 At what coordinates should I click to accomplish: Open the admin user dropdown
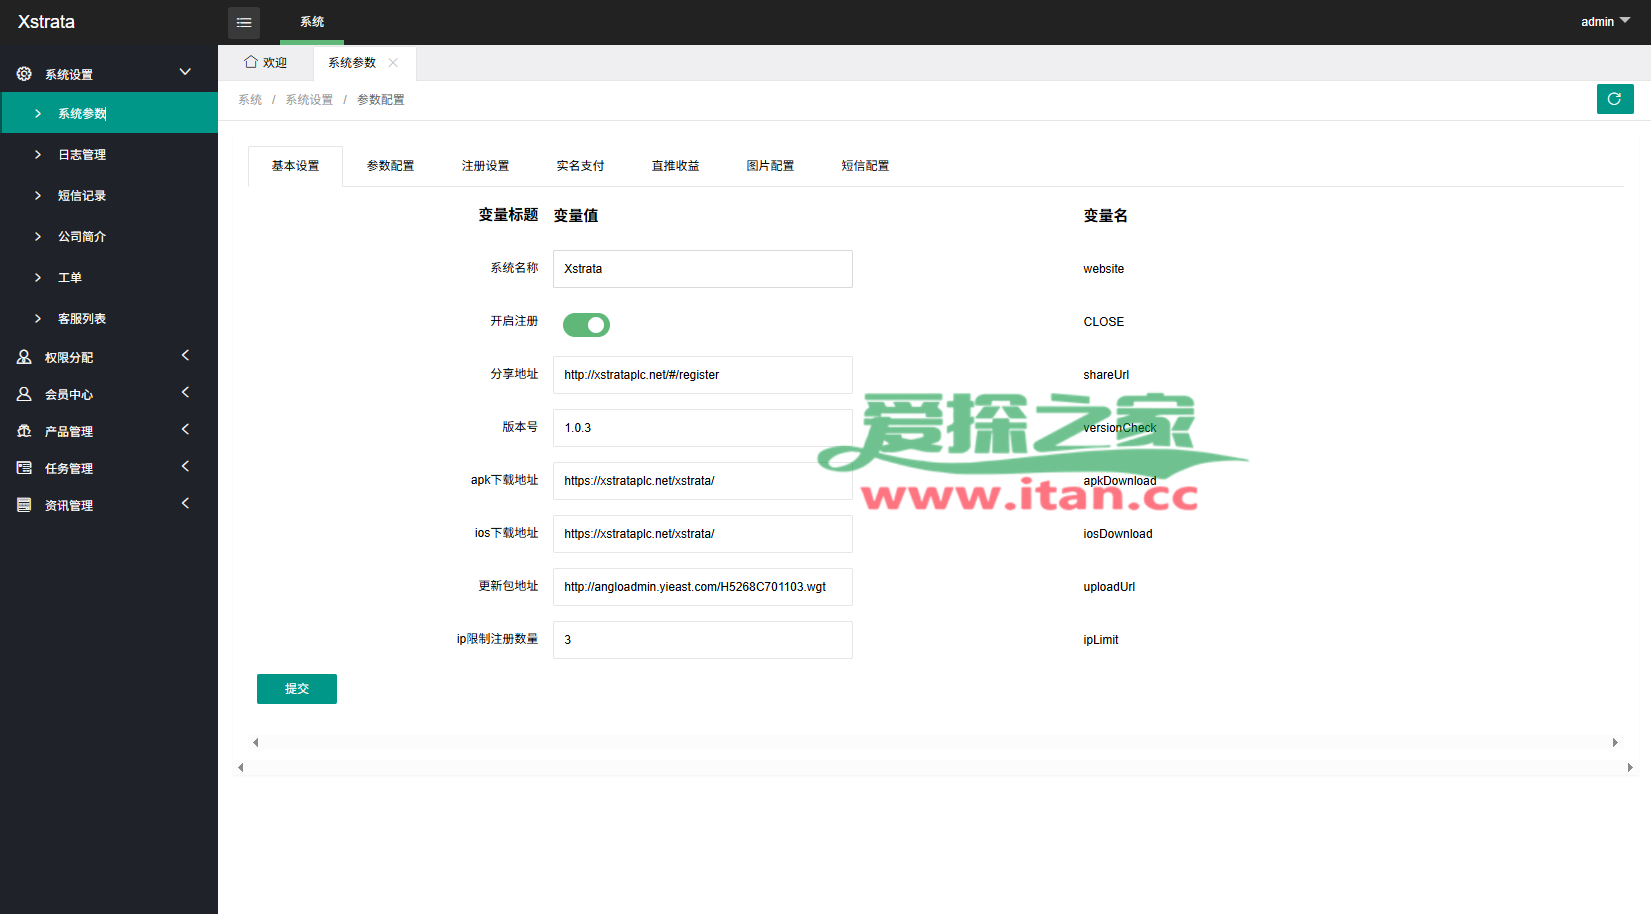pos(1604,22)
